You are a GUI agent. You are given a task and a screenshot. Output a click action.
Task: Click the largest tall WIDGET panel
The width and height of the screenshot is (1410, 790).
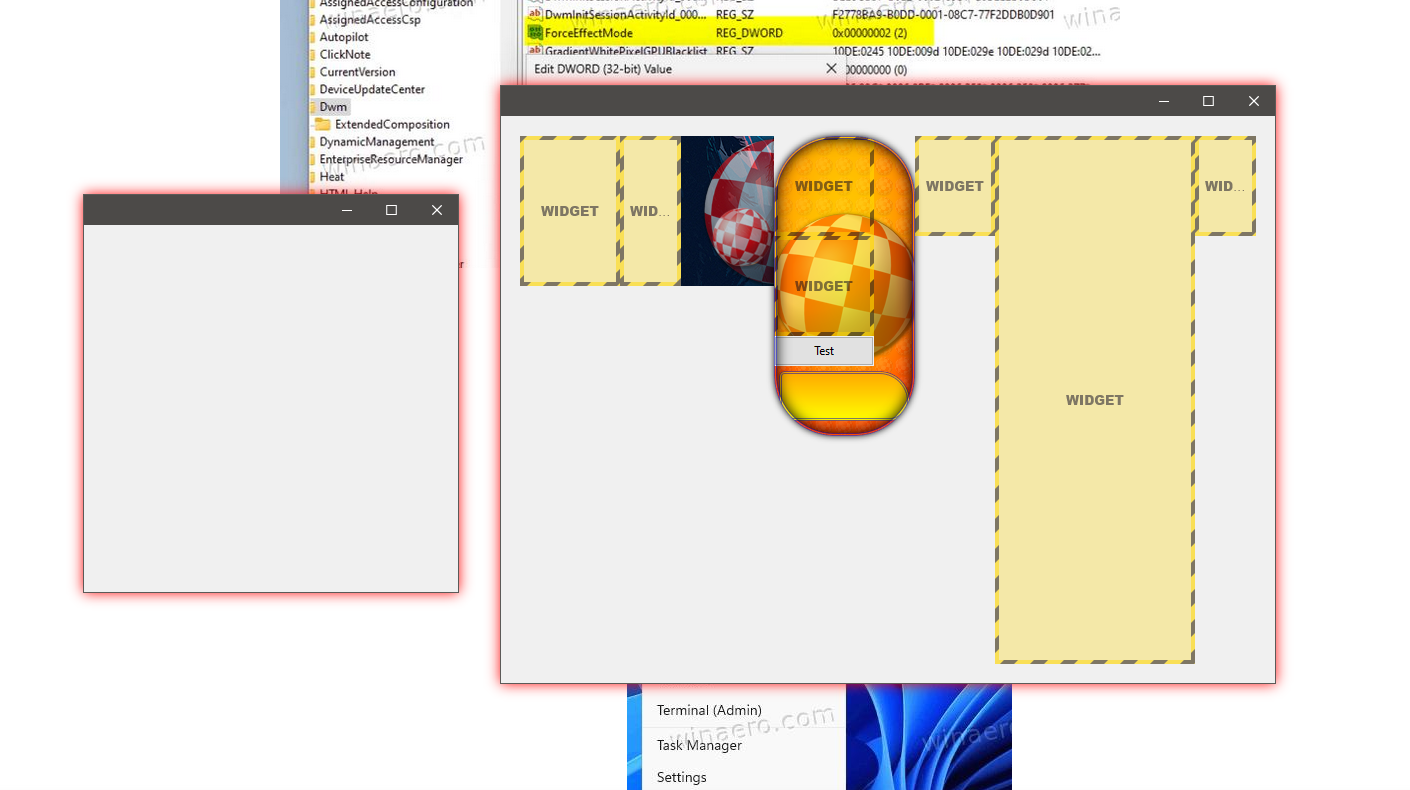click(x=1095, y=400)
